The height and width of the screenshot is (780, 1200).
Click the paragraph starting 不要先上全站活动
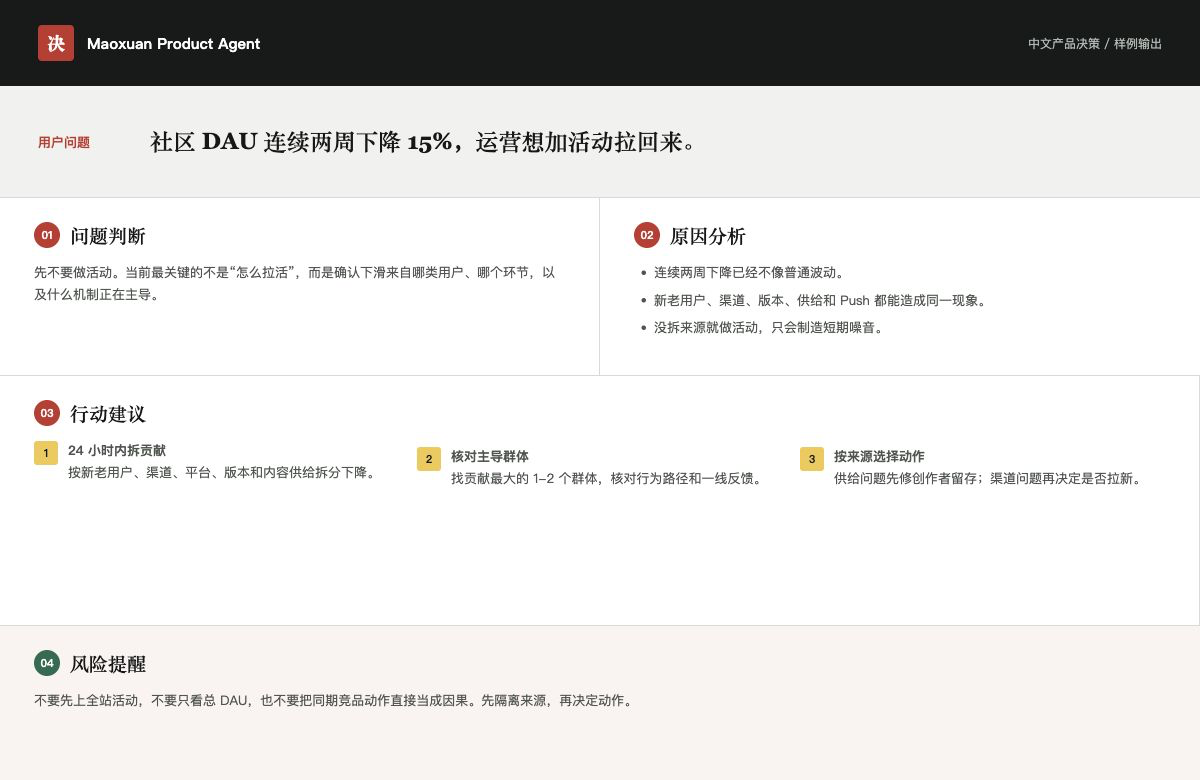coord(334,701)
